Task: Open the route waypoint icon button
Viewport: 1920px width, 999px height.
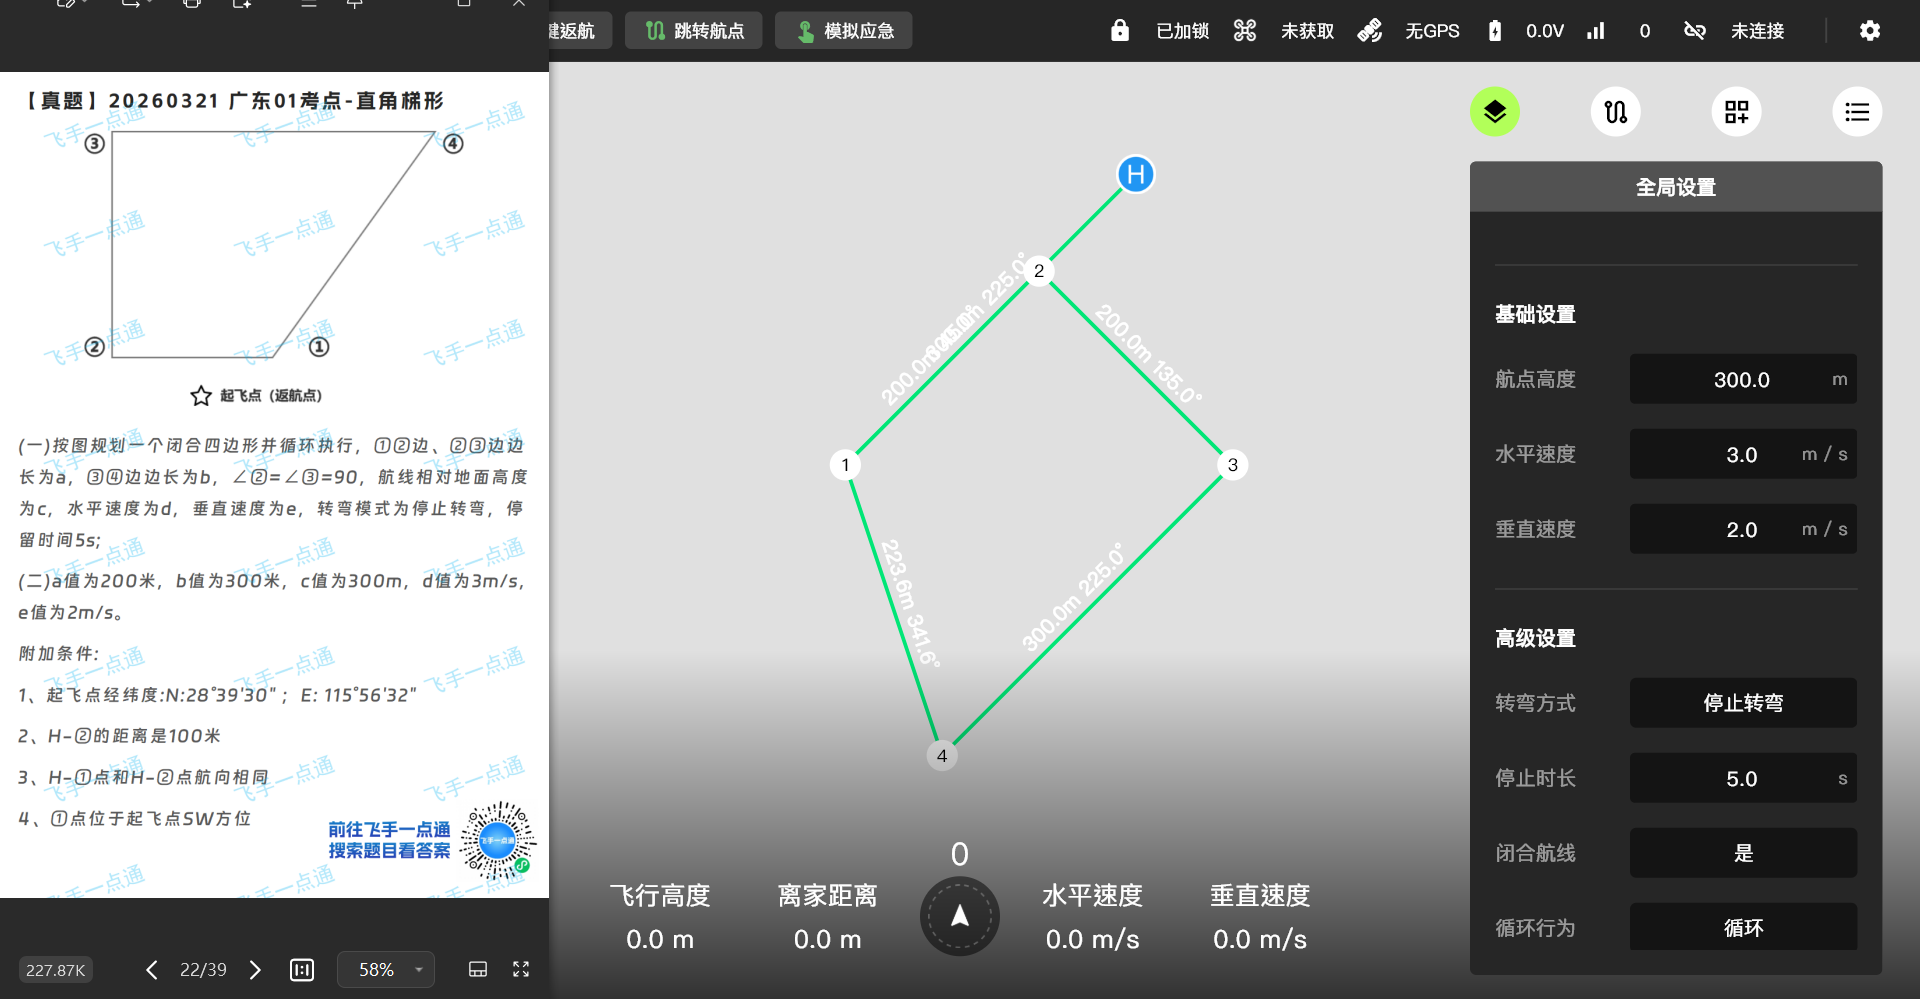Action: 1615,112
